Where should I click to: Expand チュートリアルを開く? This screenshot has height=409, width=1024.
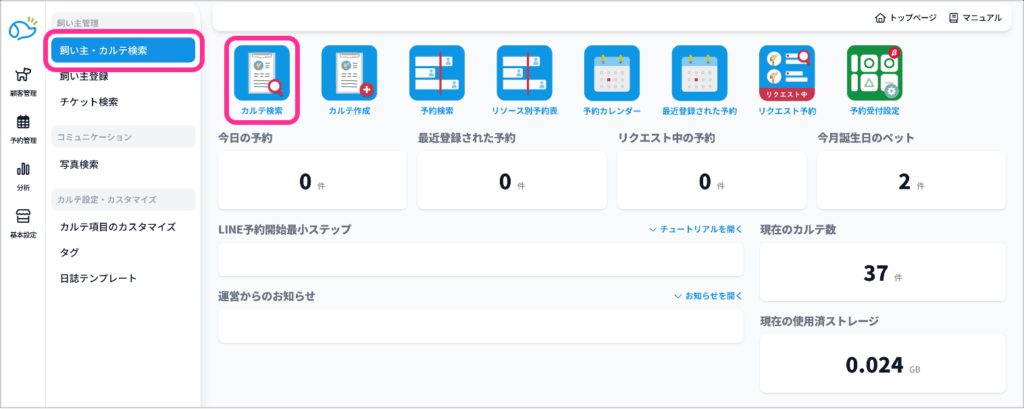(x=696, y=230)
